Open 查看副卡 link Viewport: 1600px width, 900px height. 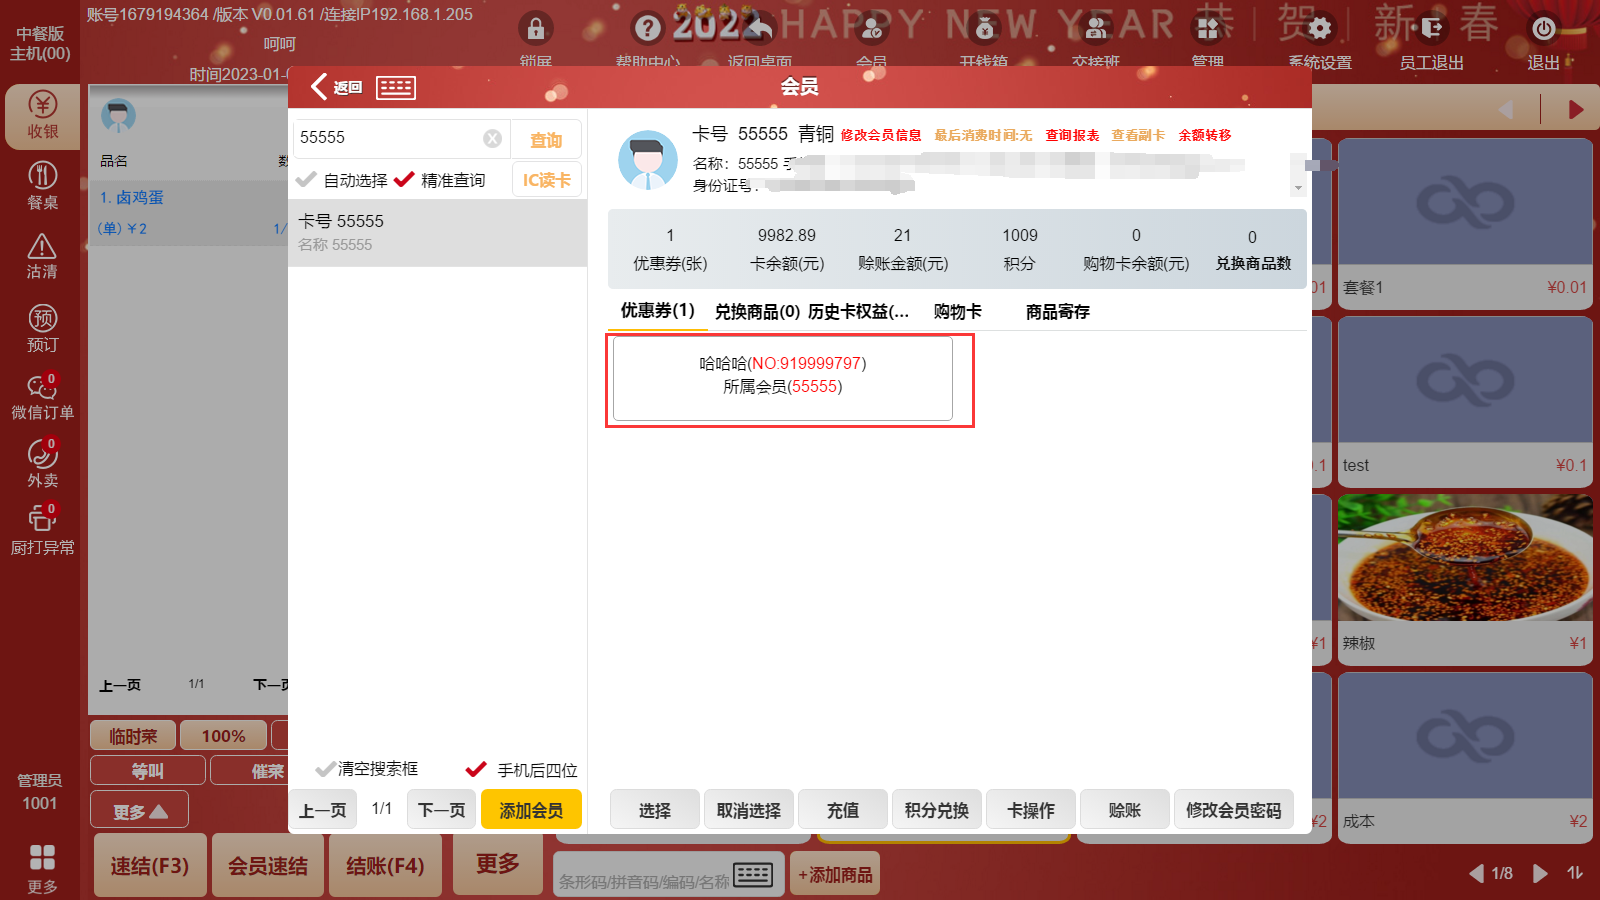point(1138,135)
